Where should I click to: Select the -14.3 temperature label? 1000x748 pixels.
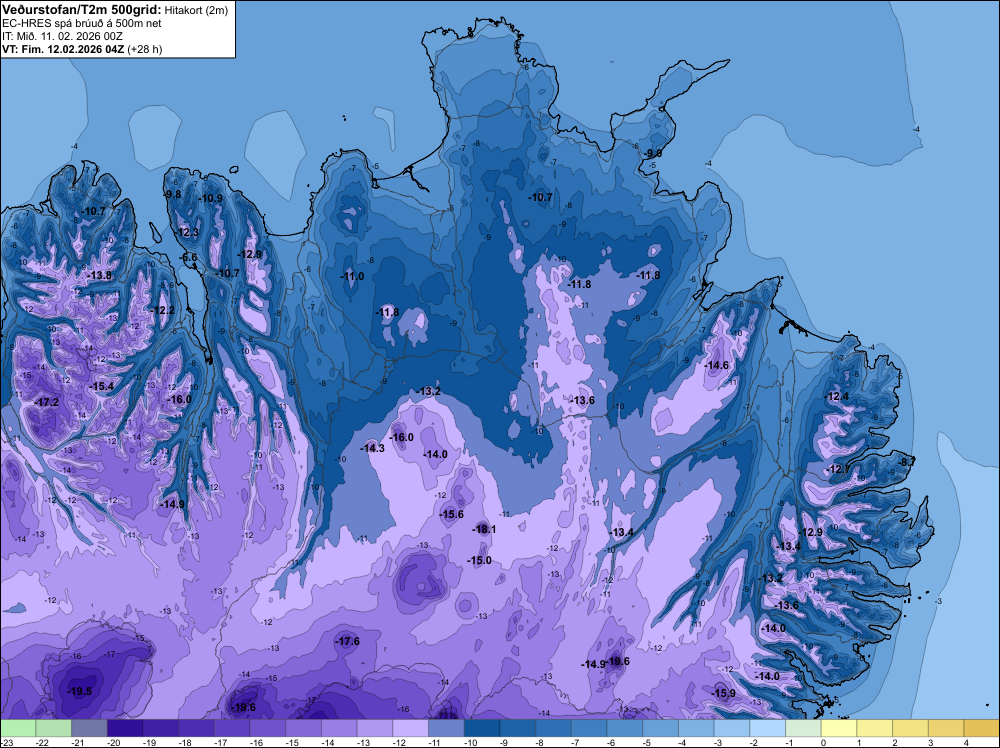[x=372, y=448]
